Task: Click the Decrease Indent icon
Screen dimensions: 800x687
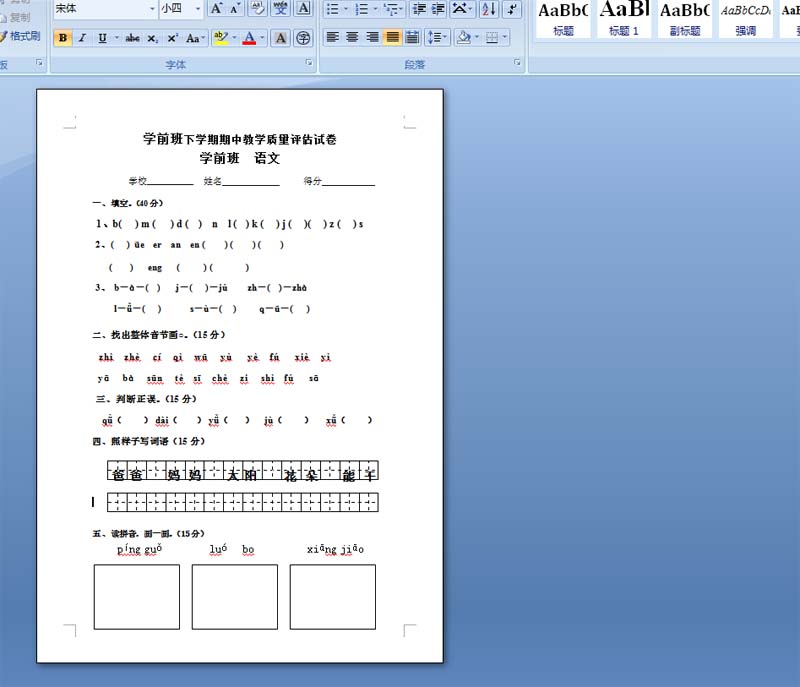Action: click(419, 8)
